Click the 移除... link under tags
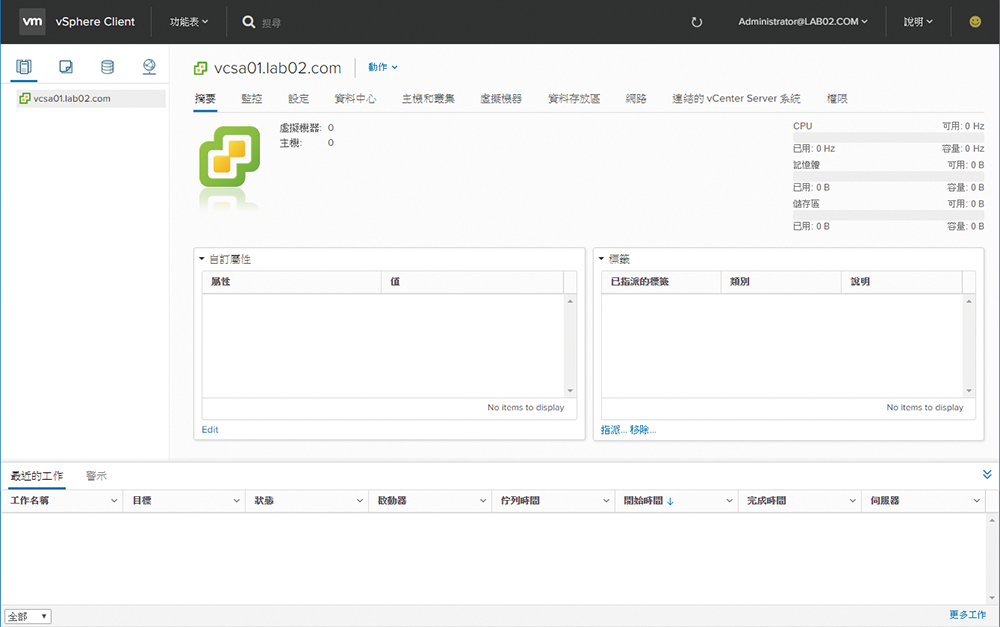Image resolution: width=1000 pixels, height=627 pixels. click(x=643, y=430)
